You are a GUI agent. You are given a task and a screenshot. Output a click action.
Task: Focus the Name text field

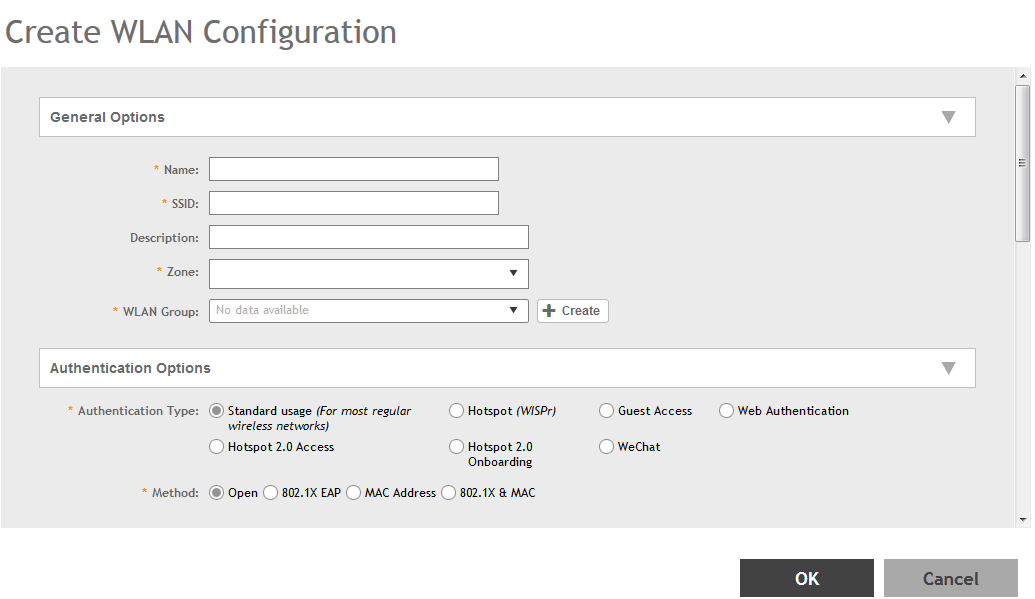coord(353,169)
